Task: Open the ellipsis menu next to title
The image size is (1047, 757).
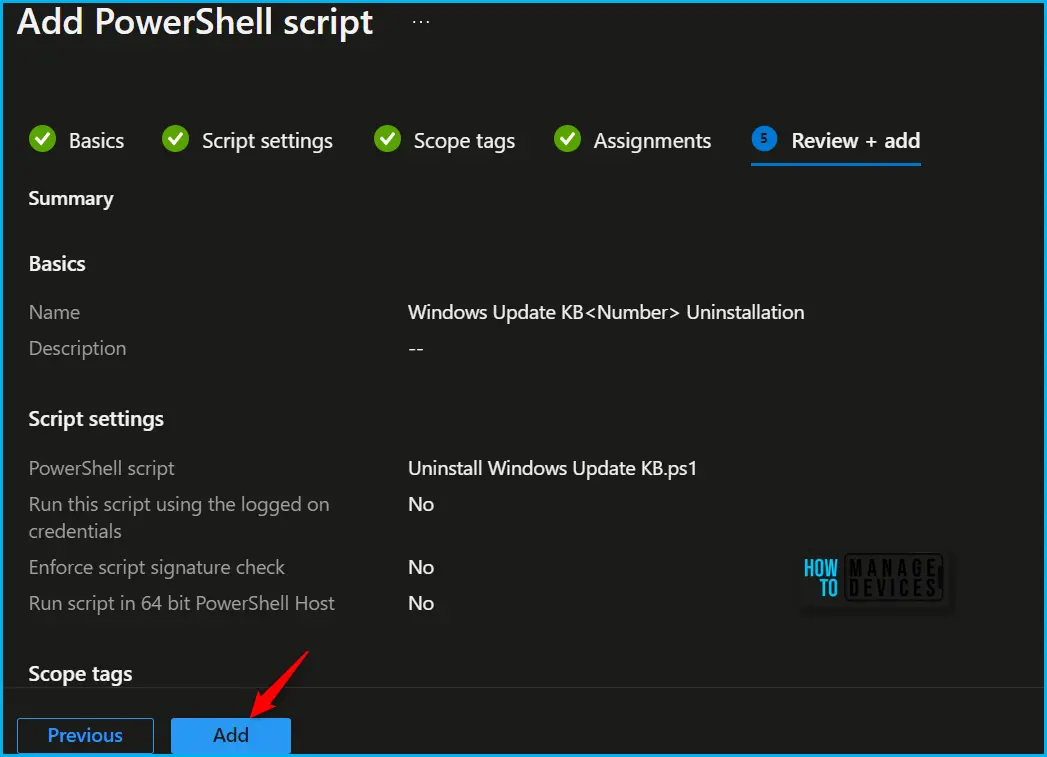Action: pyautogui.click(x=421, y=22)
